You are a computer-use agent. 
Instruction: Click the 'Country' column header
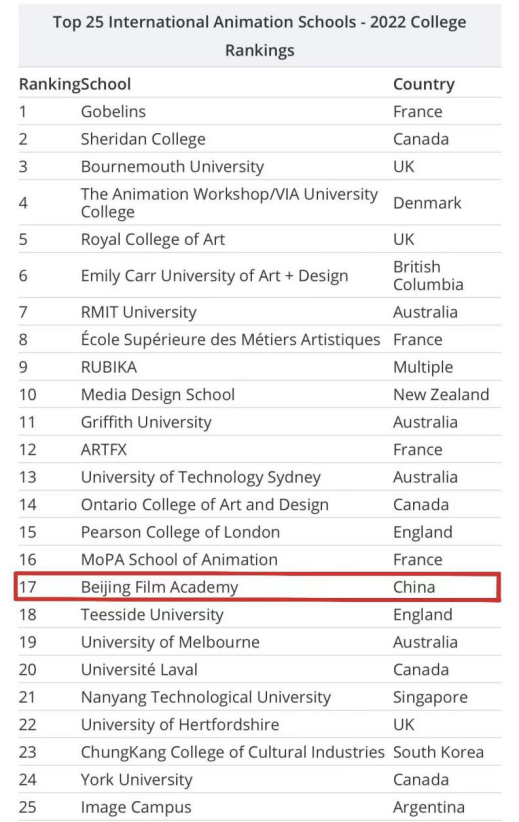click(x=424, y=84)
